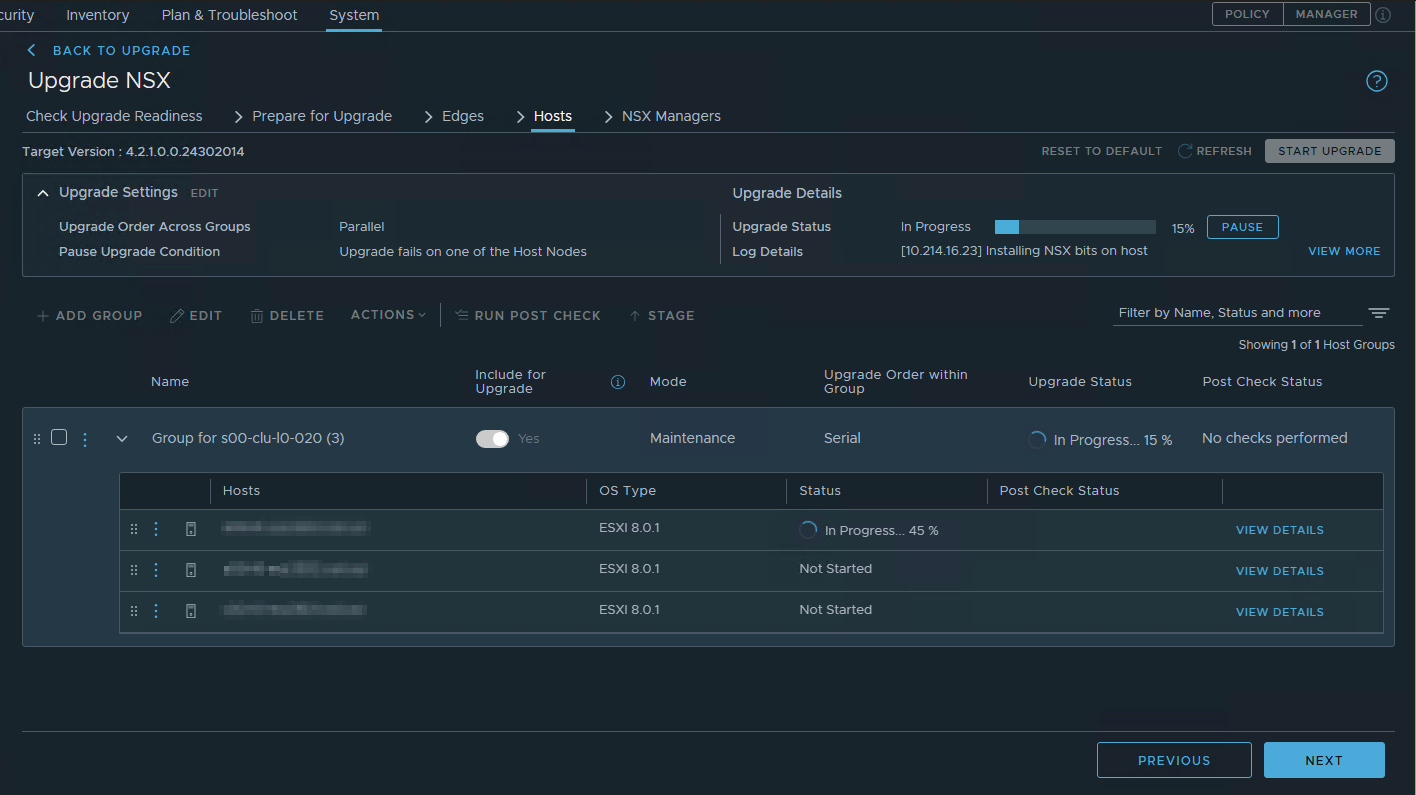
Task: Click the 'Installing NSX bits on host' log text
Action: (1024, 251)
